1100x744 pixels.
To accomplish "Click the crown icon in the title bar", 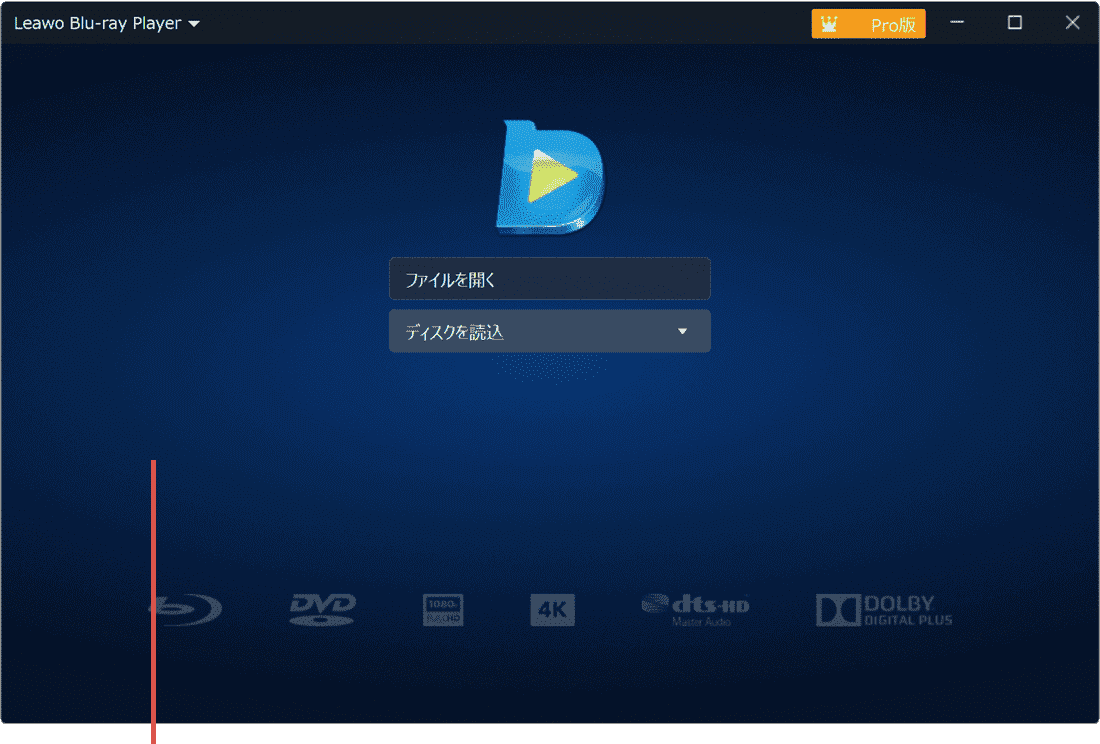I will [829, 24].
